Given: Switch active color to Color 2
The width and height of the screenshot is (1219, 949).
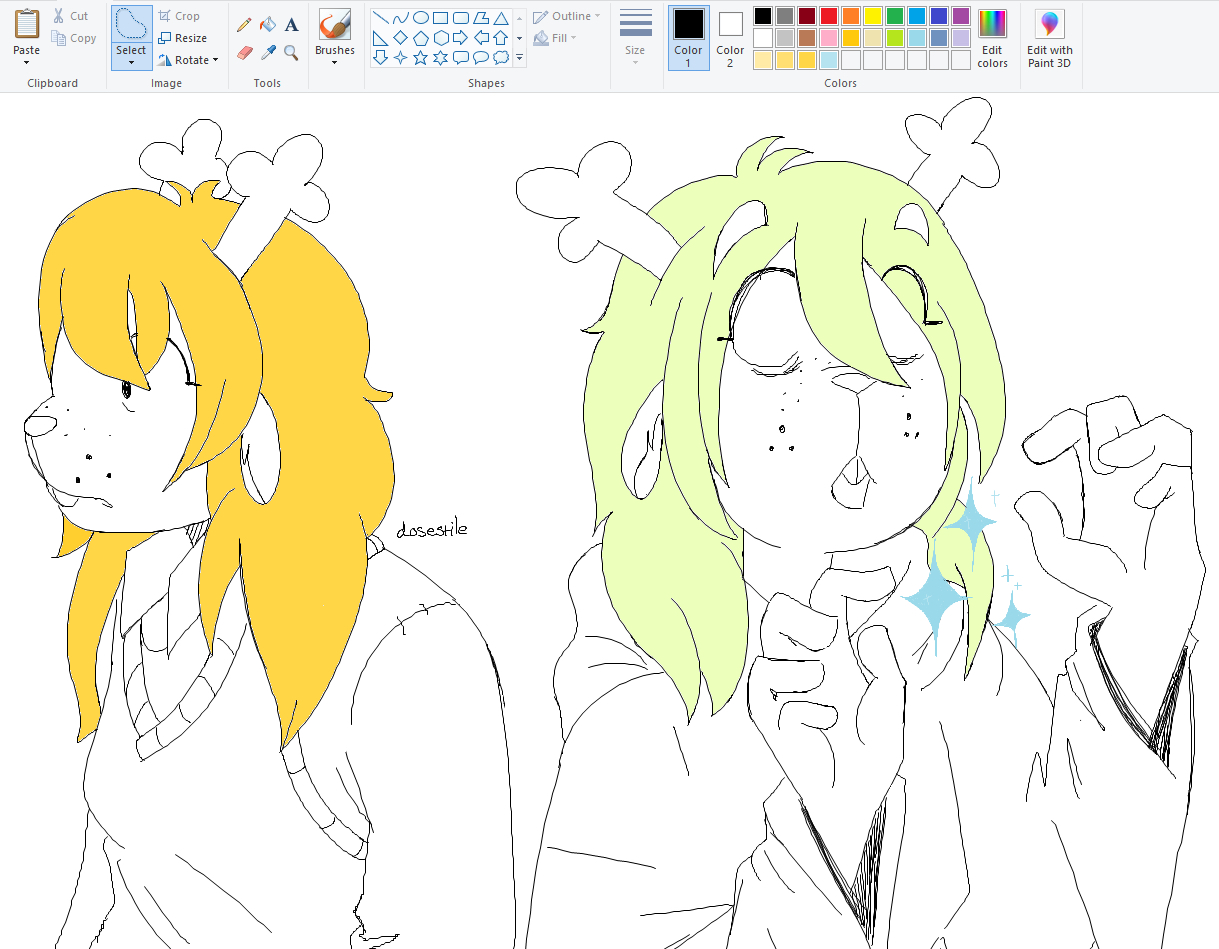Looking at the screenshot, I should click(x=730, y=38).
